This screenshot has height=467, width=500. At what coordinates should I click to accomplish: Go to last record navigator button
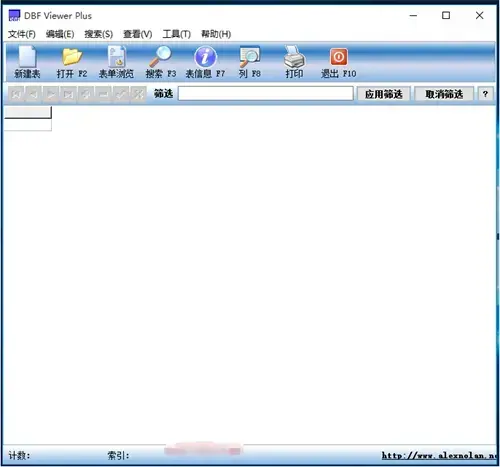tap(68, 94)
